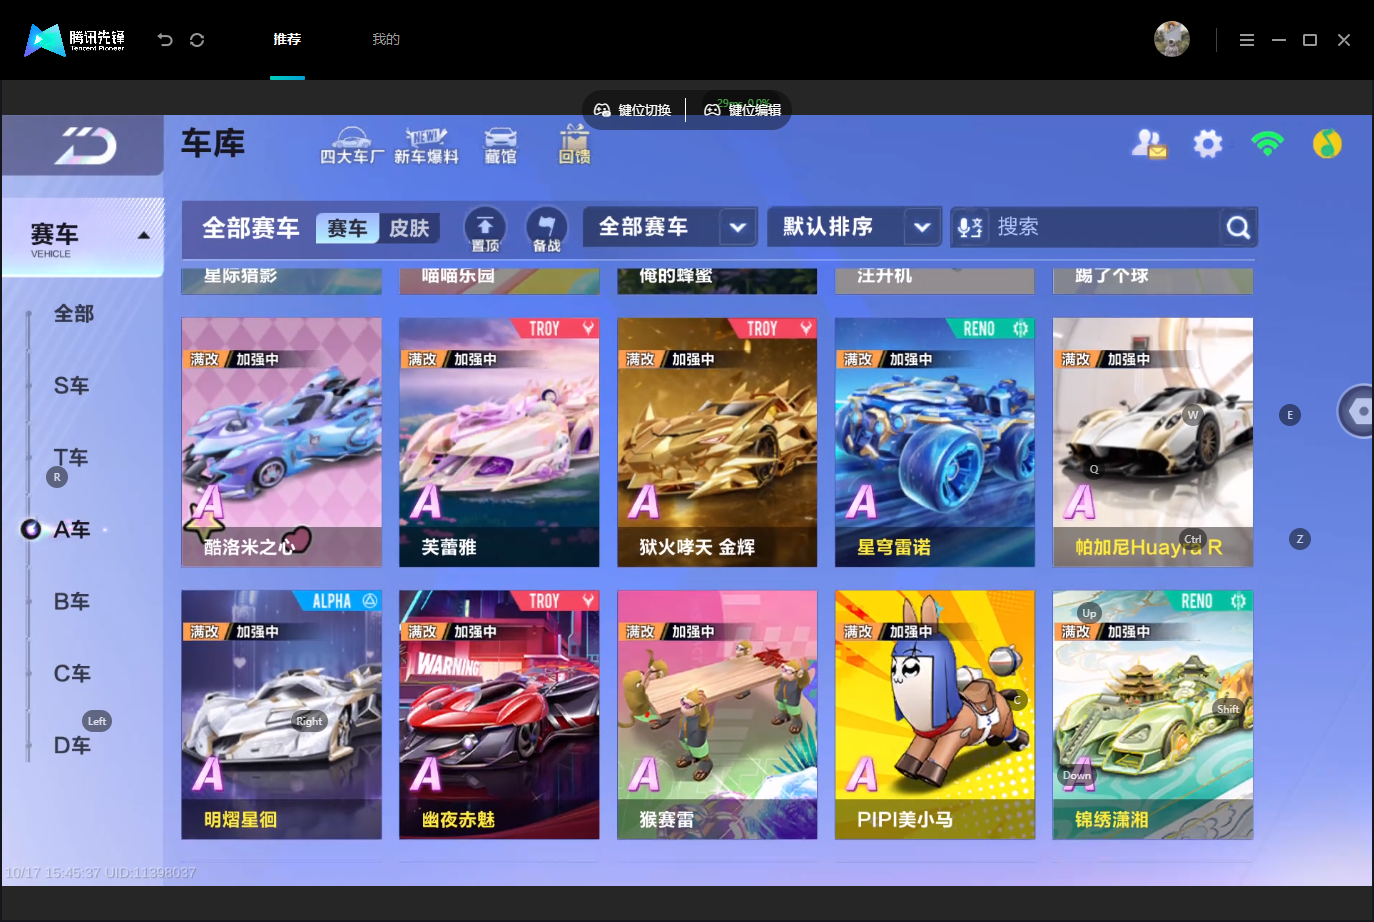The width and height of the screenshot is (1374, 922).
Task: Switch toggle to 赛车 view
Action: pyautogui.click(x=347, y=228)
